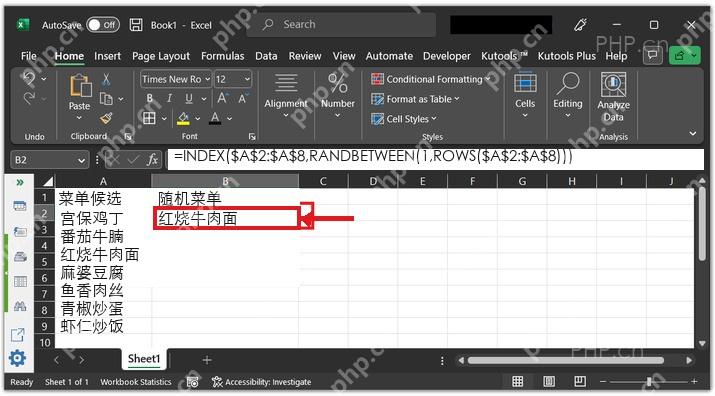Toggle the AutoSave switch

(x=103, y=25)
